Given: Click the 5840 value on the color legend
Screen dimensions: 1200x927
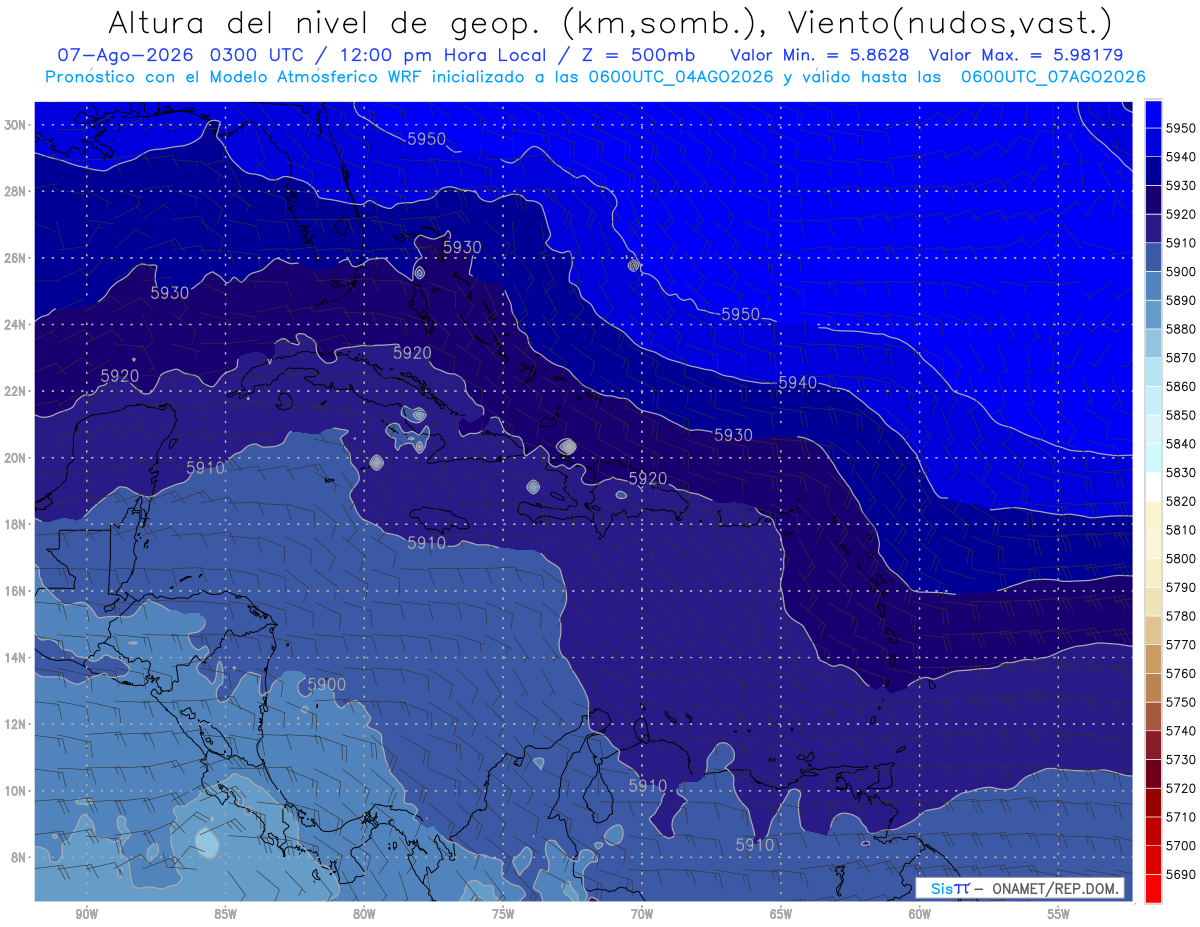Looking at the screenshot, I should [x=1180, y=443].
